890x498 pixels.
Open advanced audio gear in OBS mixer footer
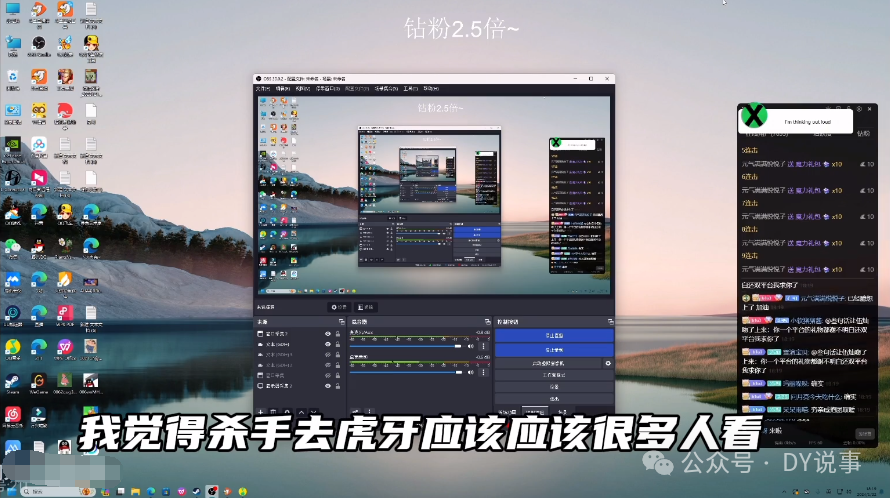[356, 412]
